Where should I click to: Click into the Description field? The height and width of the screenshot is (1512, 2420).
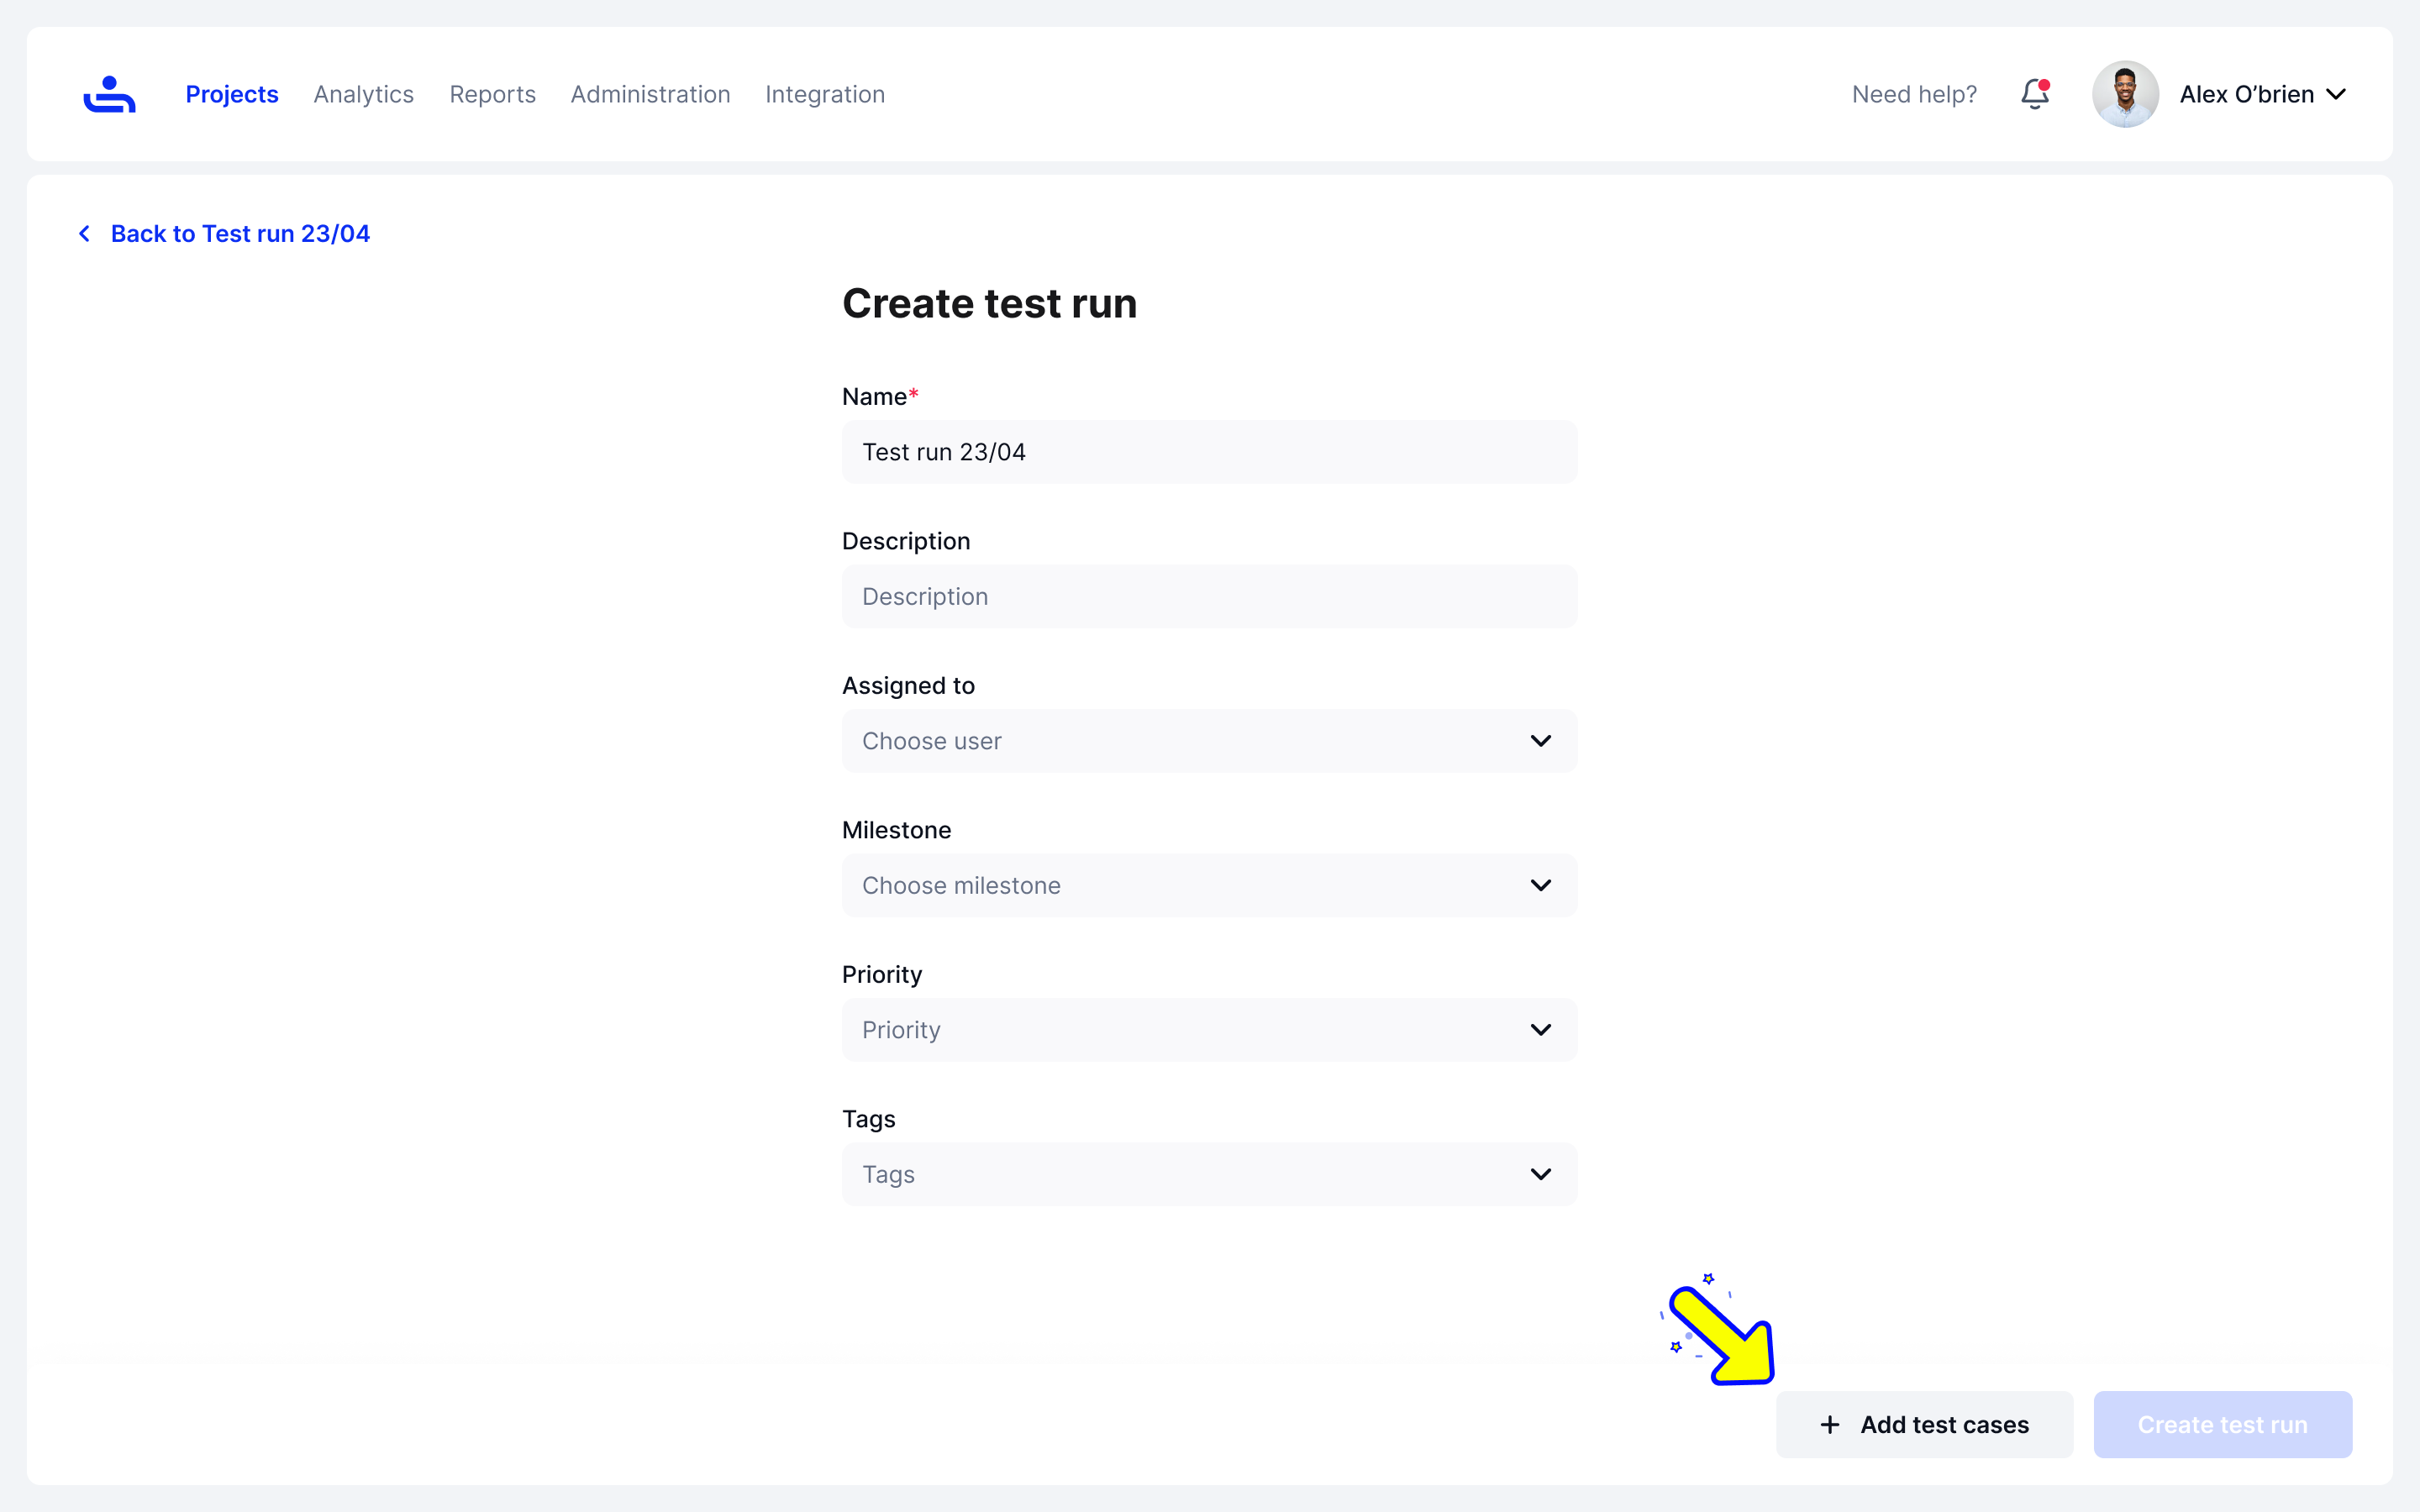1210,596
